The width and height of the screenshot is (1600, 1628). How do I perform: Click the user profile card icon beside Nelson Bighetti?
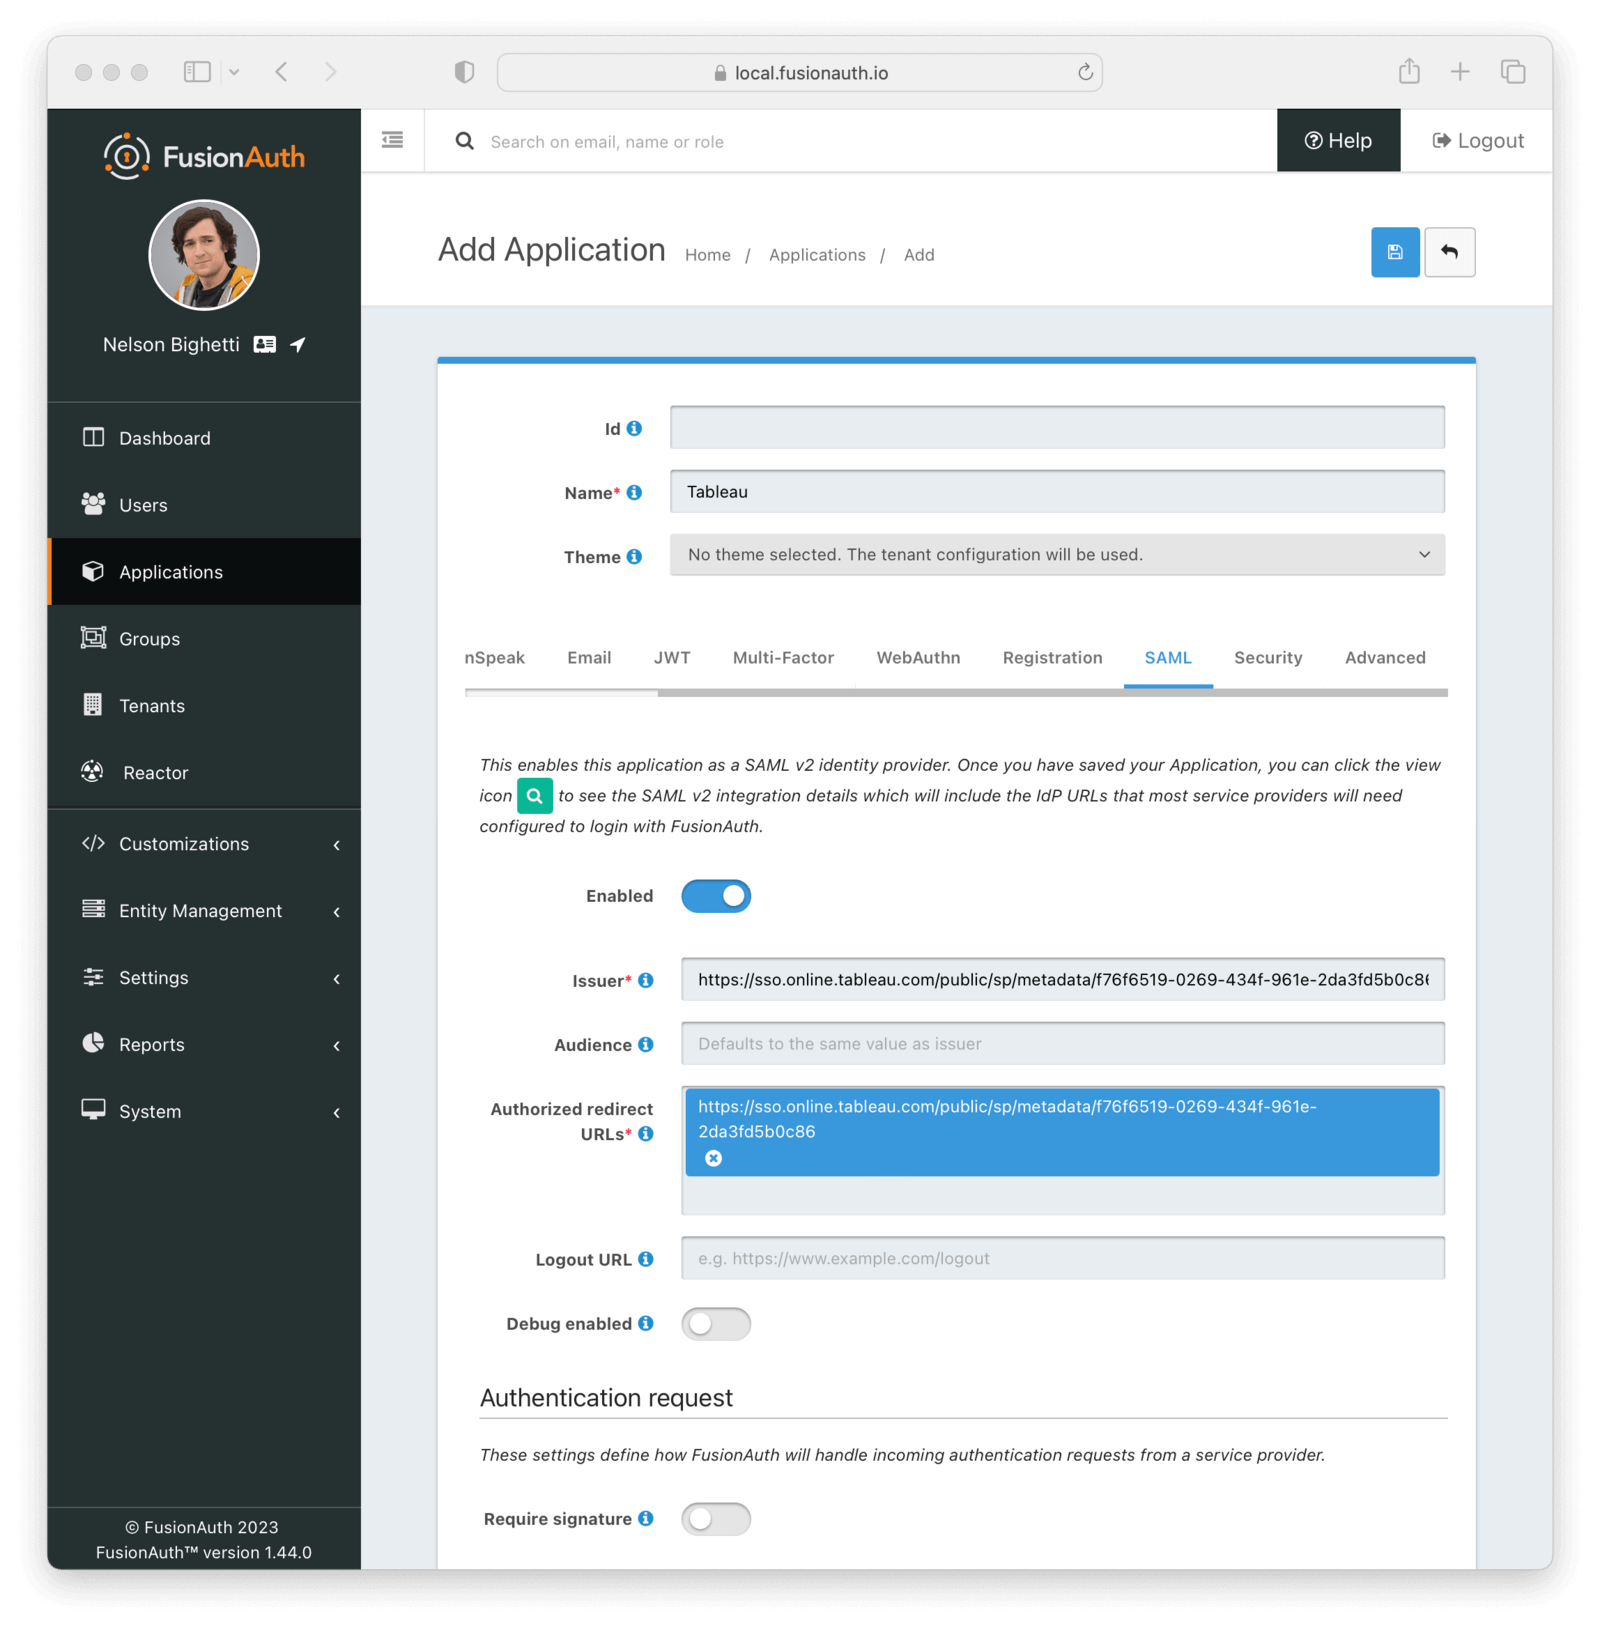(265, 344)
